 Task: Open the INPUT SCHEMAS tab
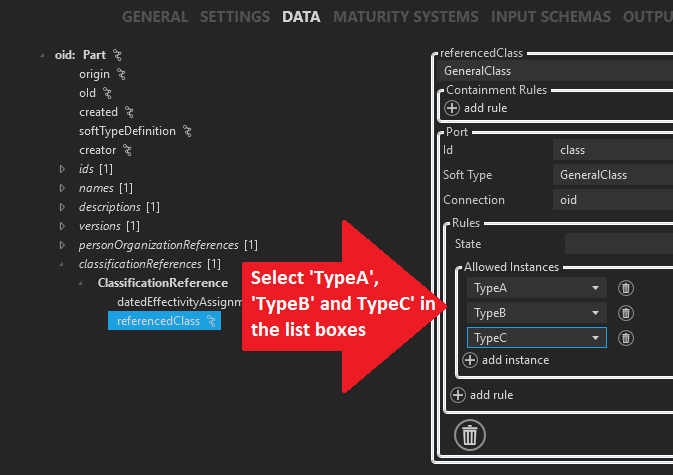coord(551,16)
